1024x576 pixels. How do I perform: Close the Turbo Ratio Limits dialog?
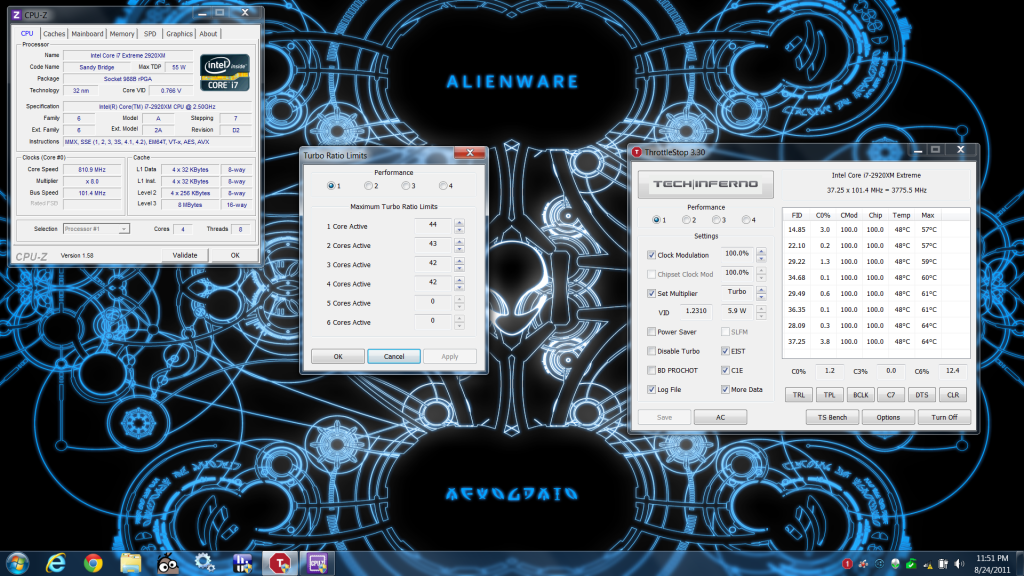click(470, 153)
